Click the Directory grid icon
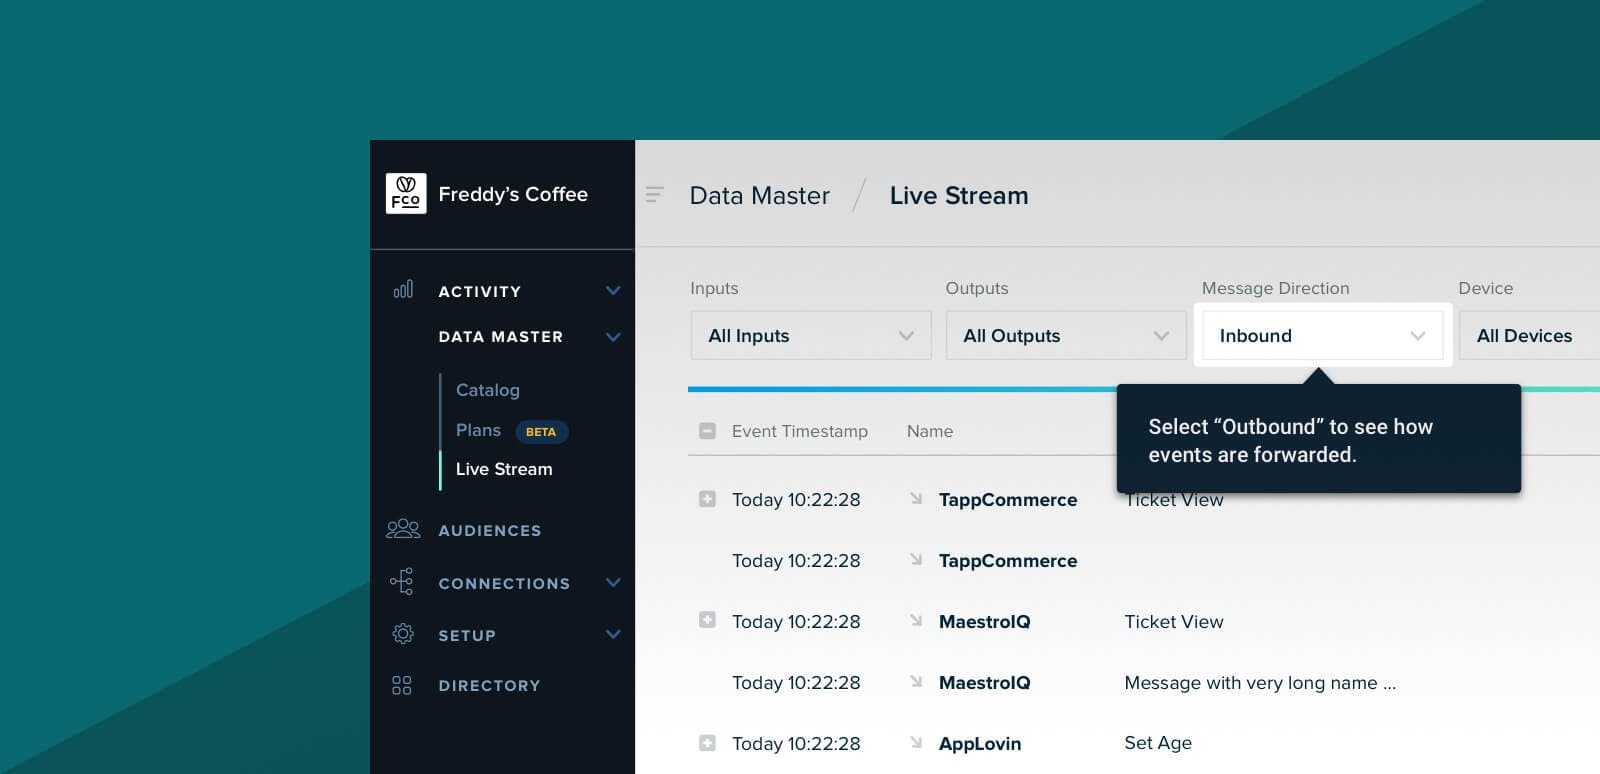This screenshot has height=774, width=1600. pos(402,685)
